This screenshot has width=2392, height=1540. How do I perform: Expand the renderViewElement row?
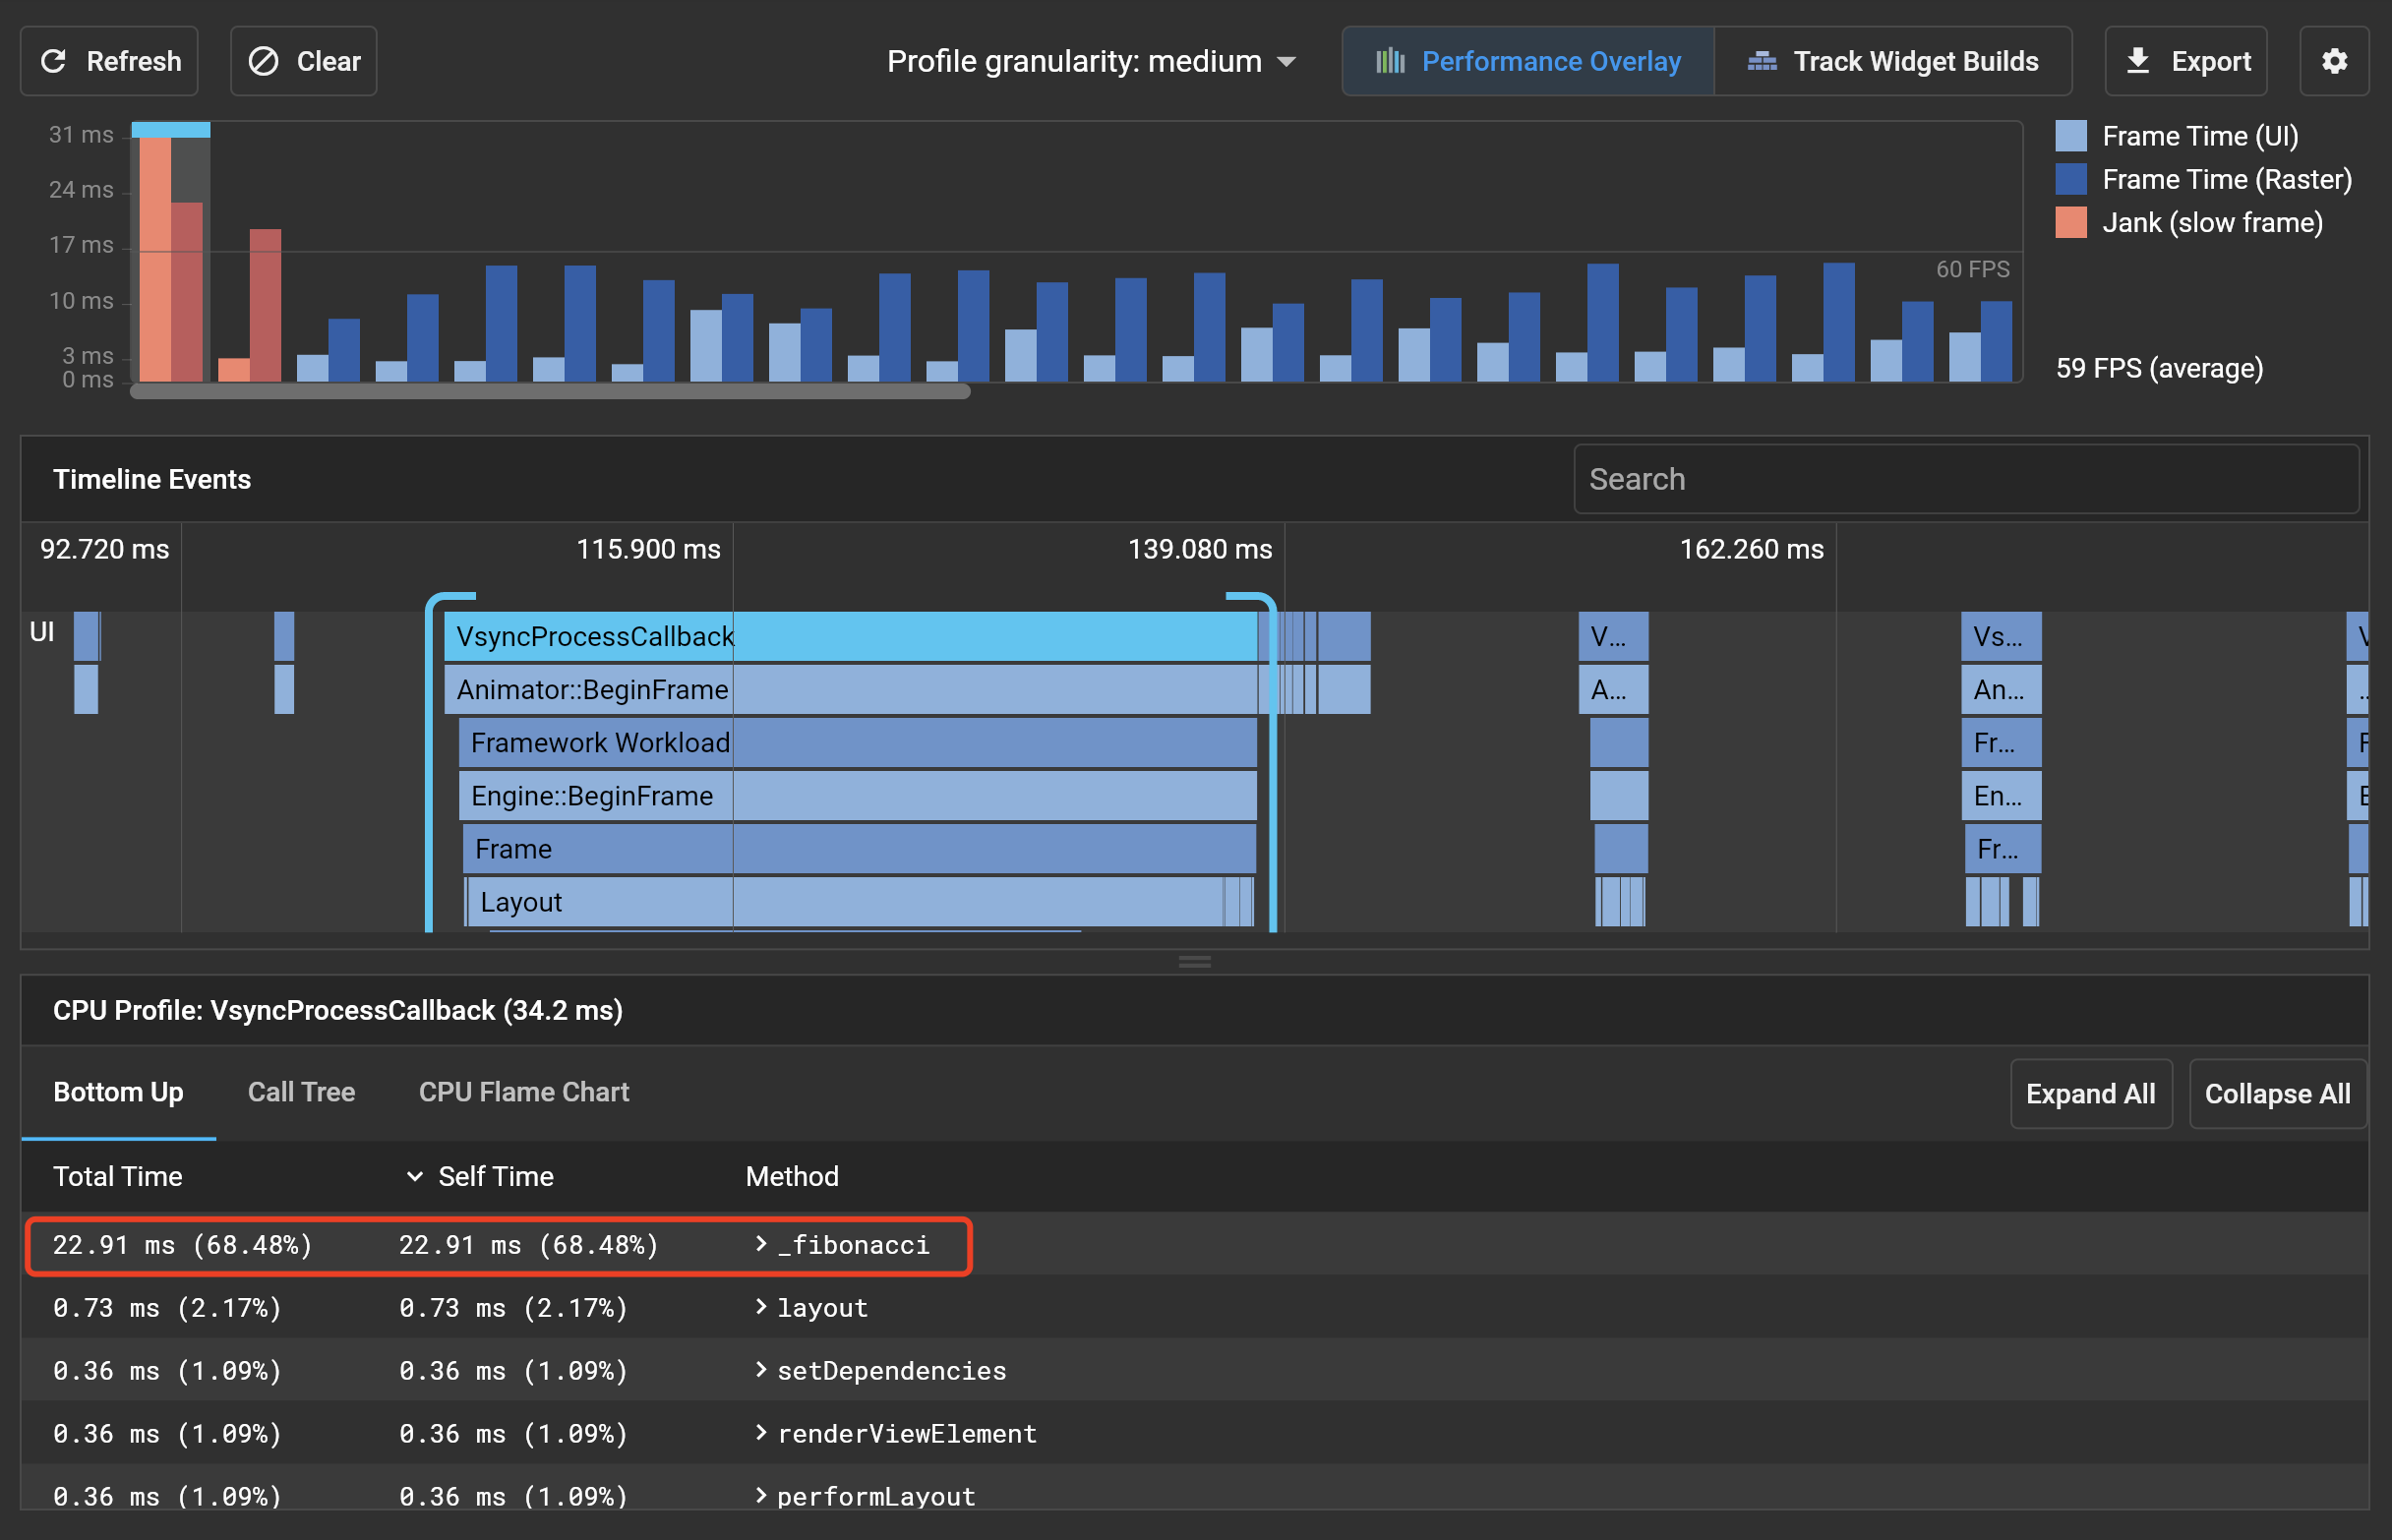761,1433
